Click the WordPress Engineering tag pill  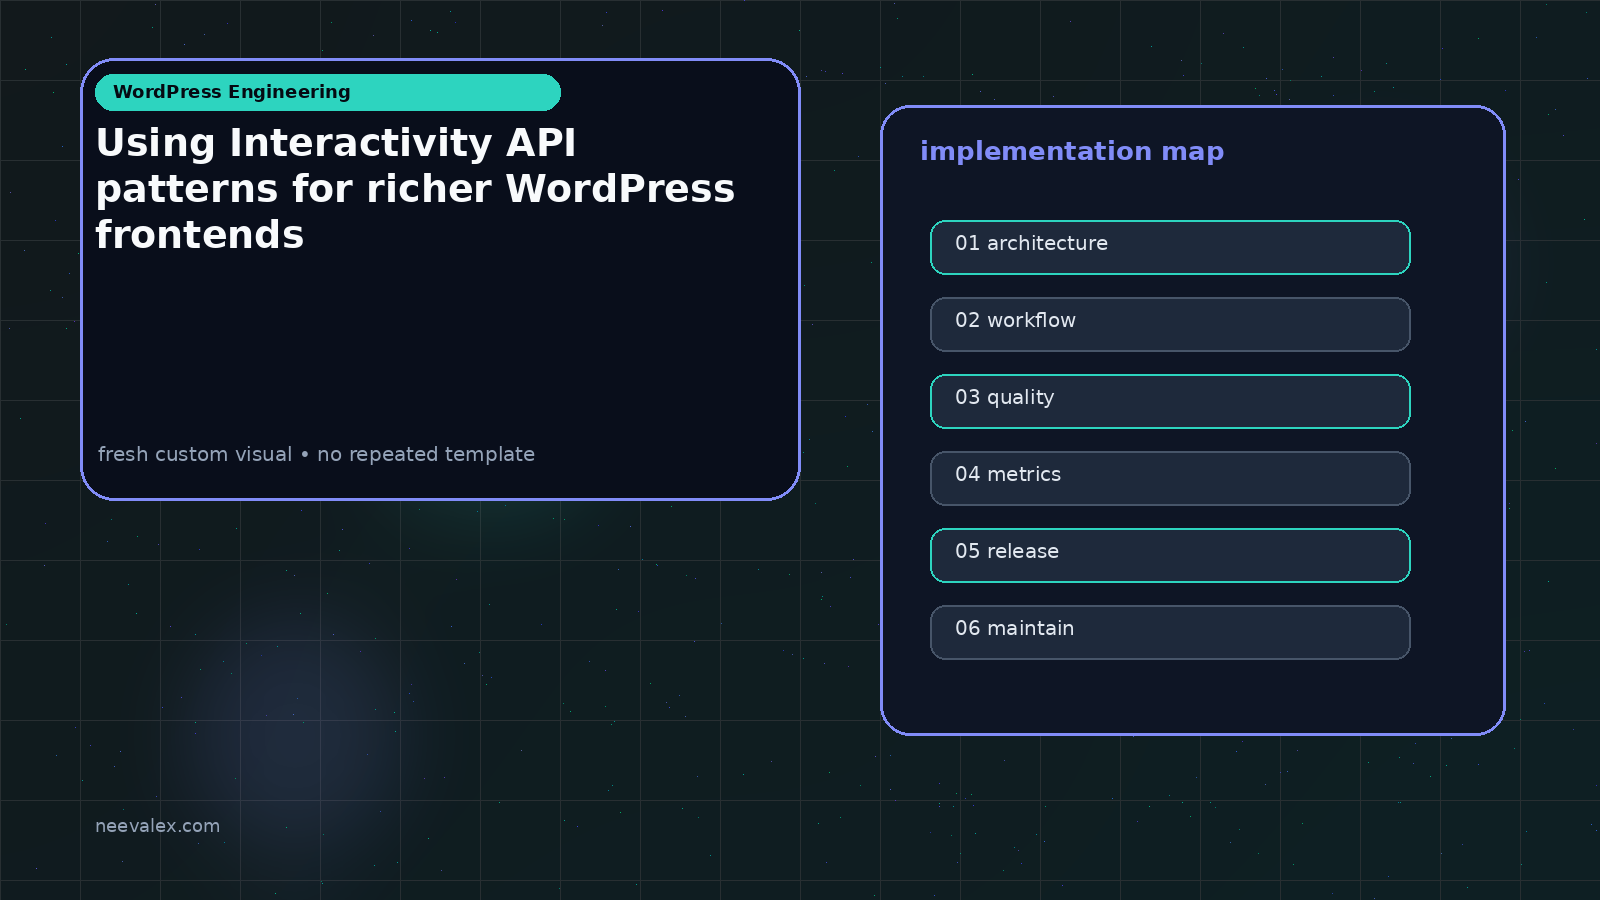point(328,92)
